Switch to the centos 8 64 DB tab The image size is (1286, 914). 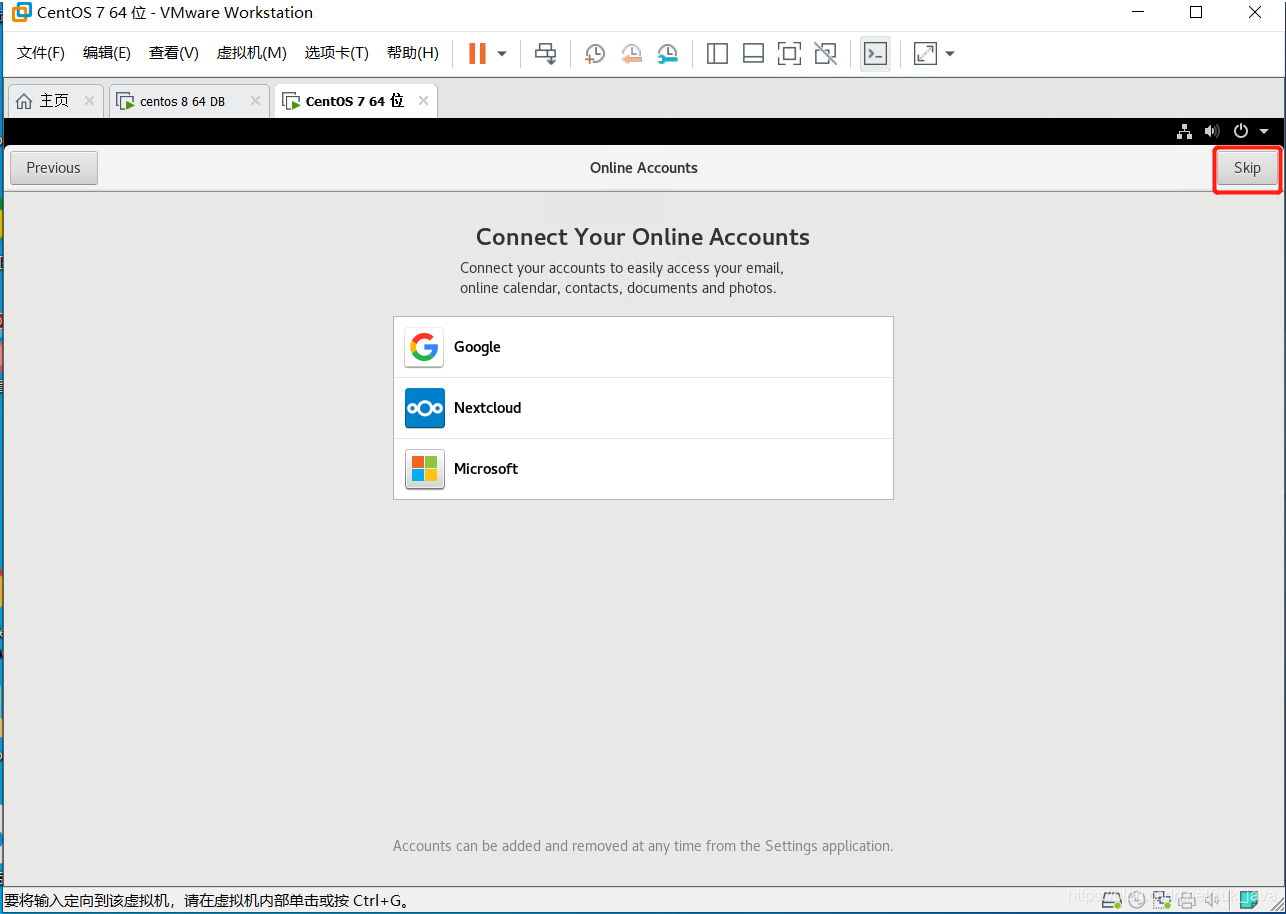(x=189, y=101)
